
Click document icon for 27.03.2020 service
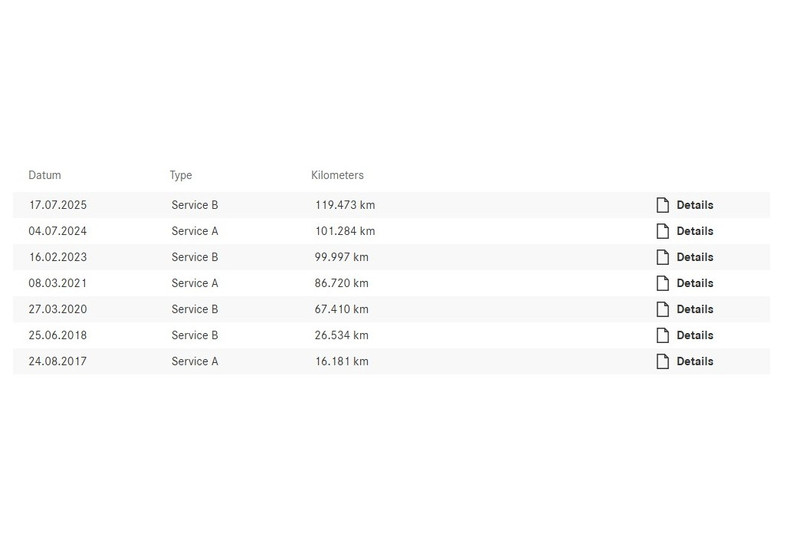[x=662, y=309]
